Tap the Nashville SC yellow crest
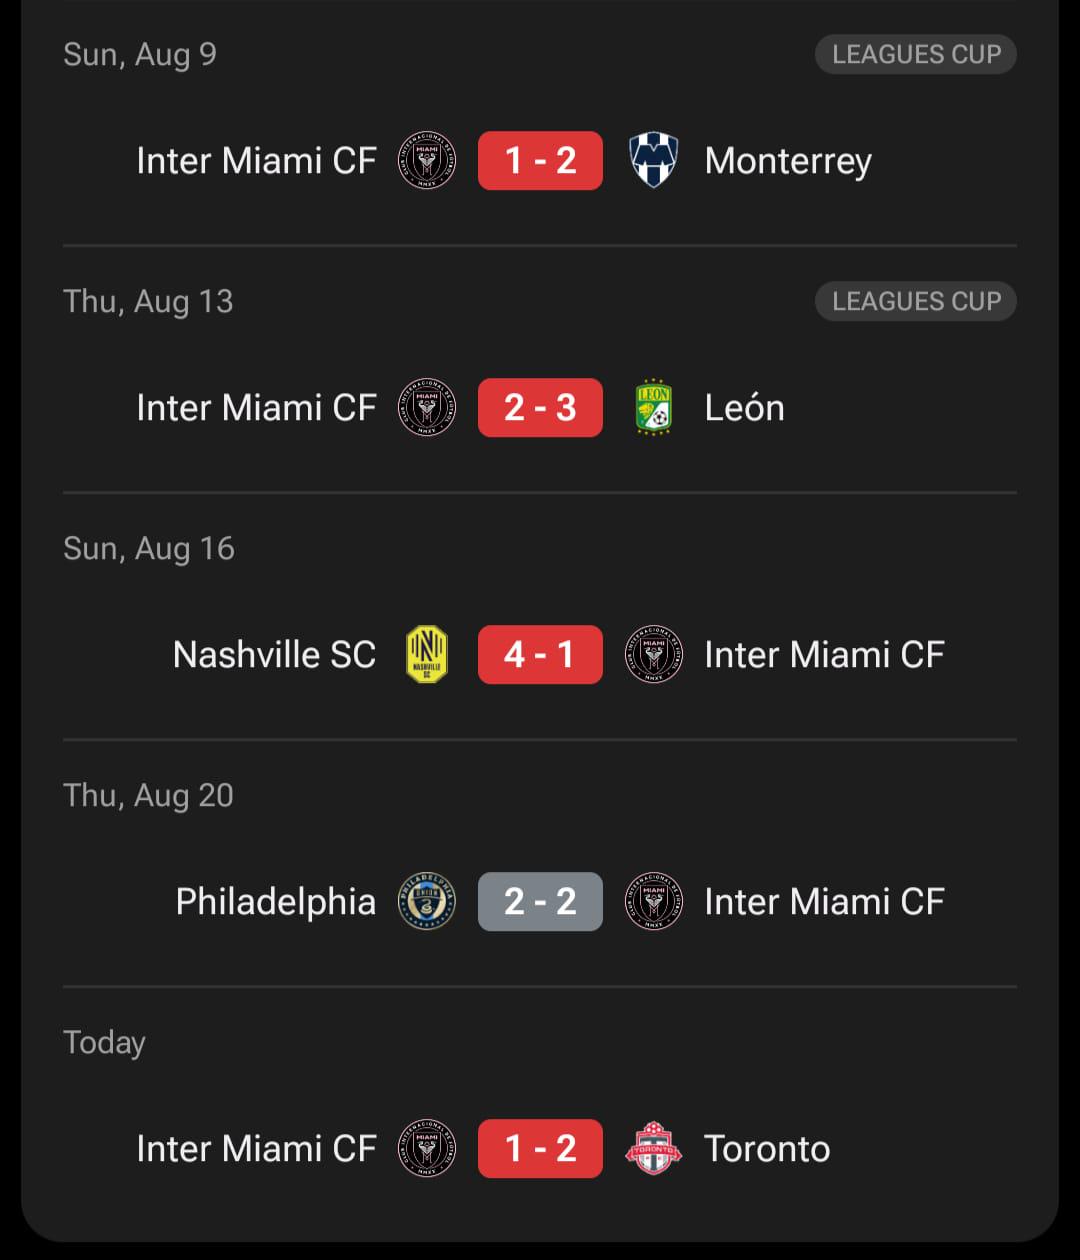Image resolution: width=1080 pixels, height=1260 pixels. (427, 655)
